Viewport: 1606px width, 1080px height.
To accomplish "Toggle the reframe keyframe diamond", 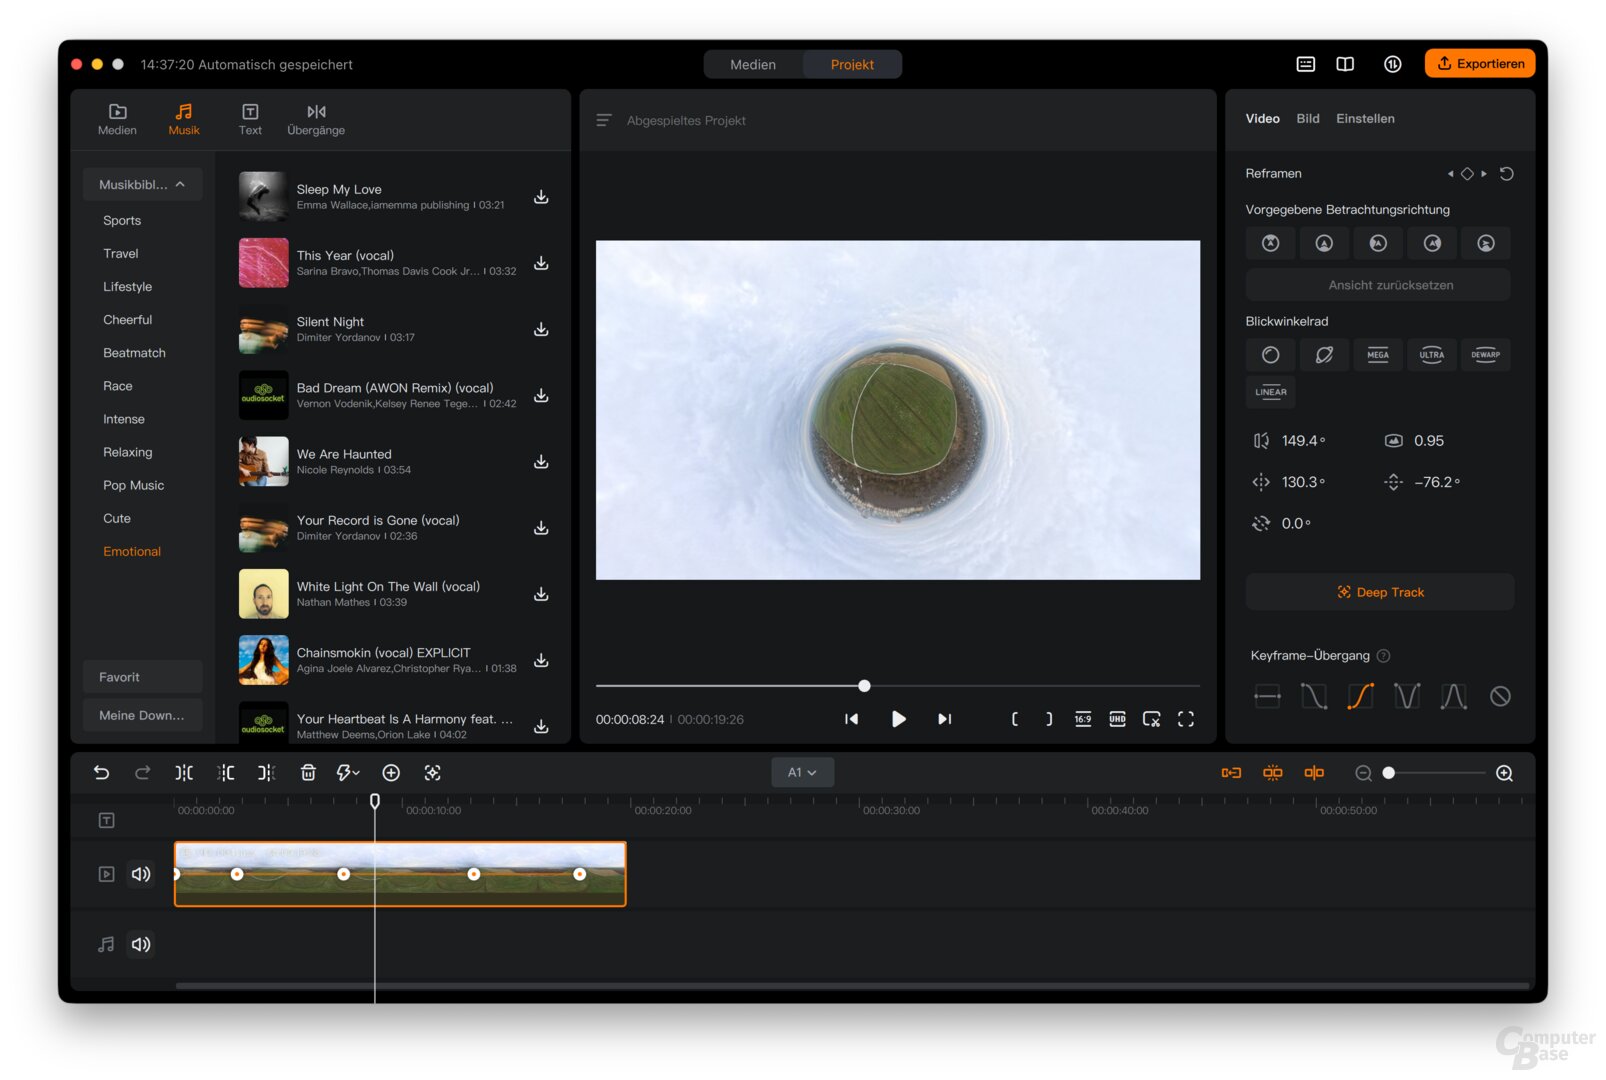I will [1467, 174].
